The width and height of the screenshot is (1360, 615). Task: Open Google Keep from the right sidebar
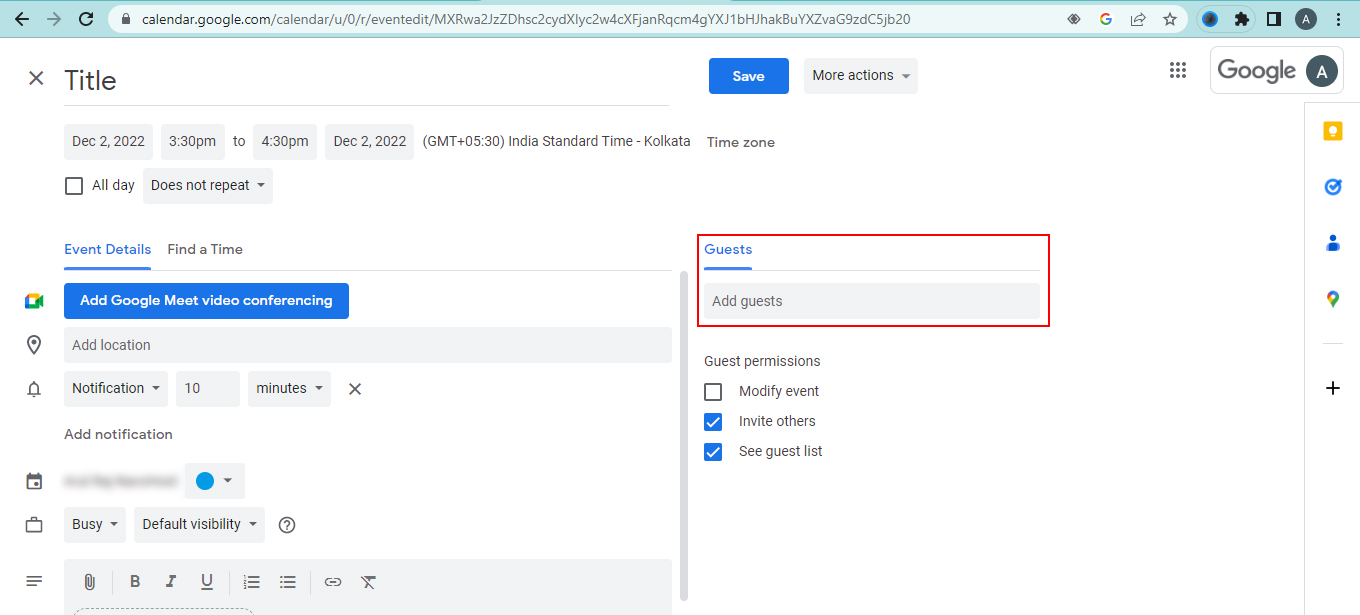tap(1332, 130)
